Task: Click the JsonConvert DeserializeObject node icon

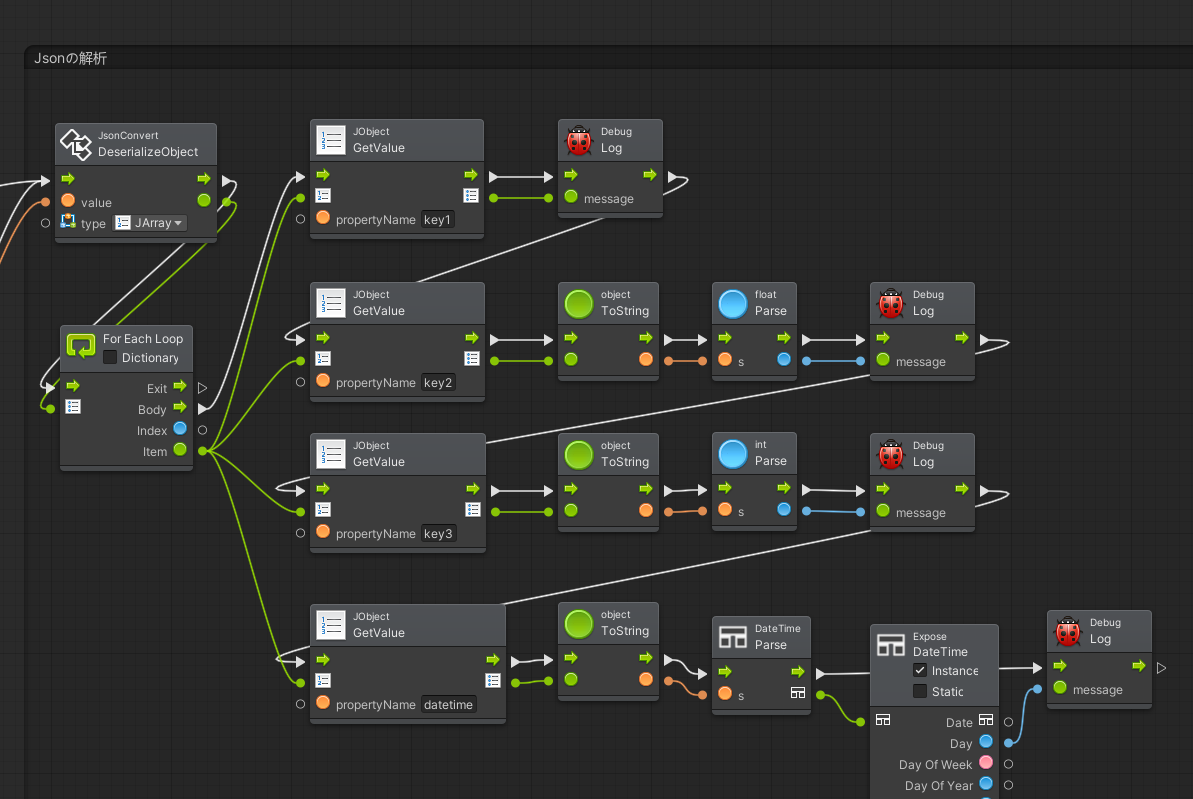Action: tap(74, 143)
